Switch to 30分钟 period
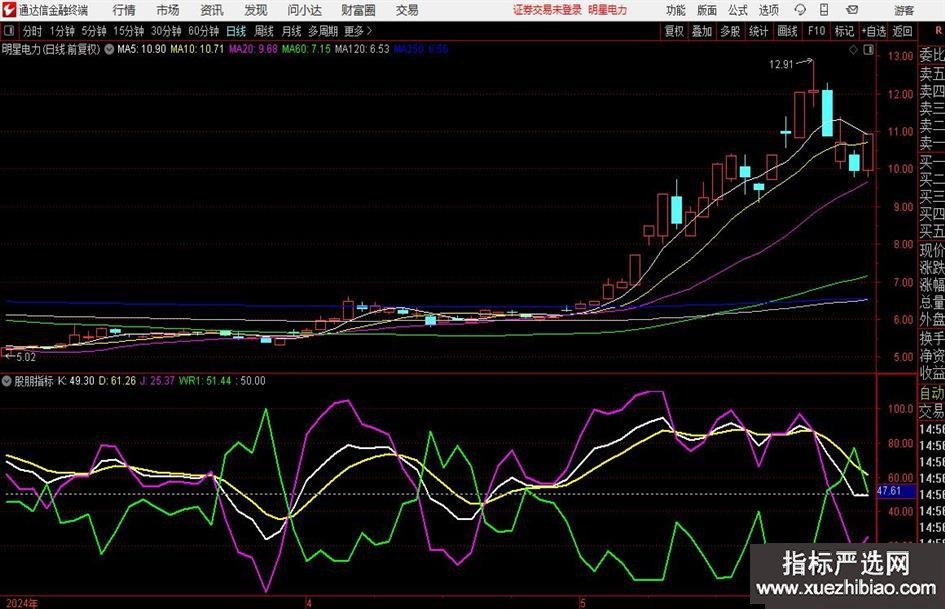 click(166, 31)
